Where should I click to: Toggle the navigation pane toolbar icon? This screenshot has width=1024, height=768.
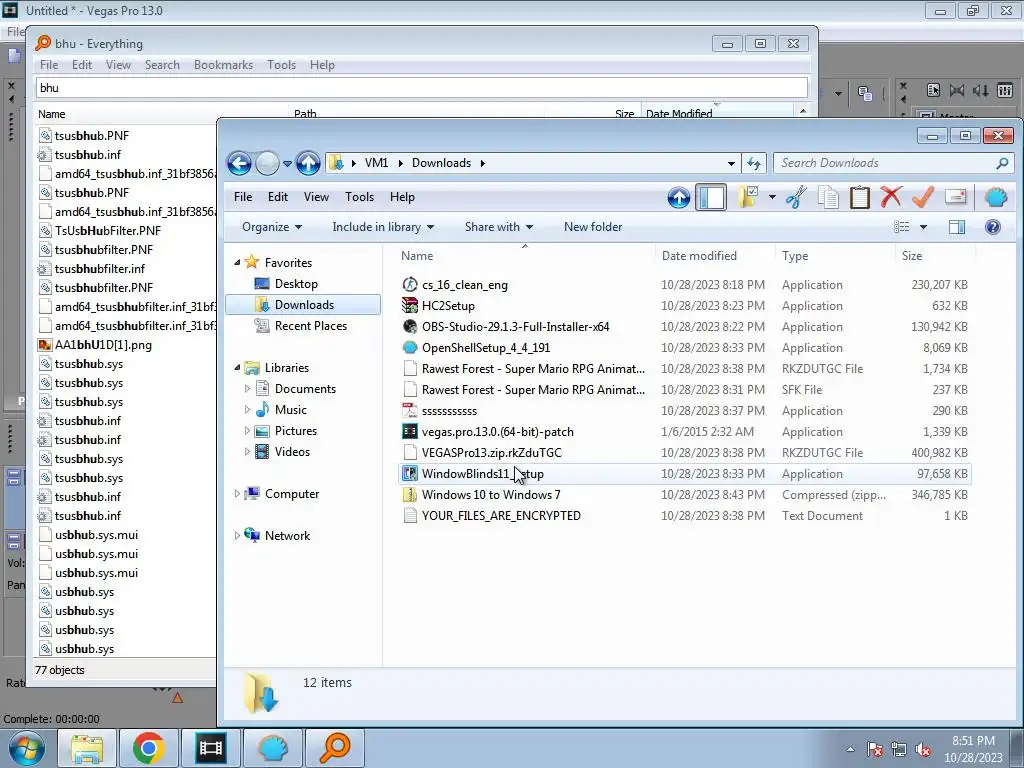tap(711, 197)
